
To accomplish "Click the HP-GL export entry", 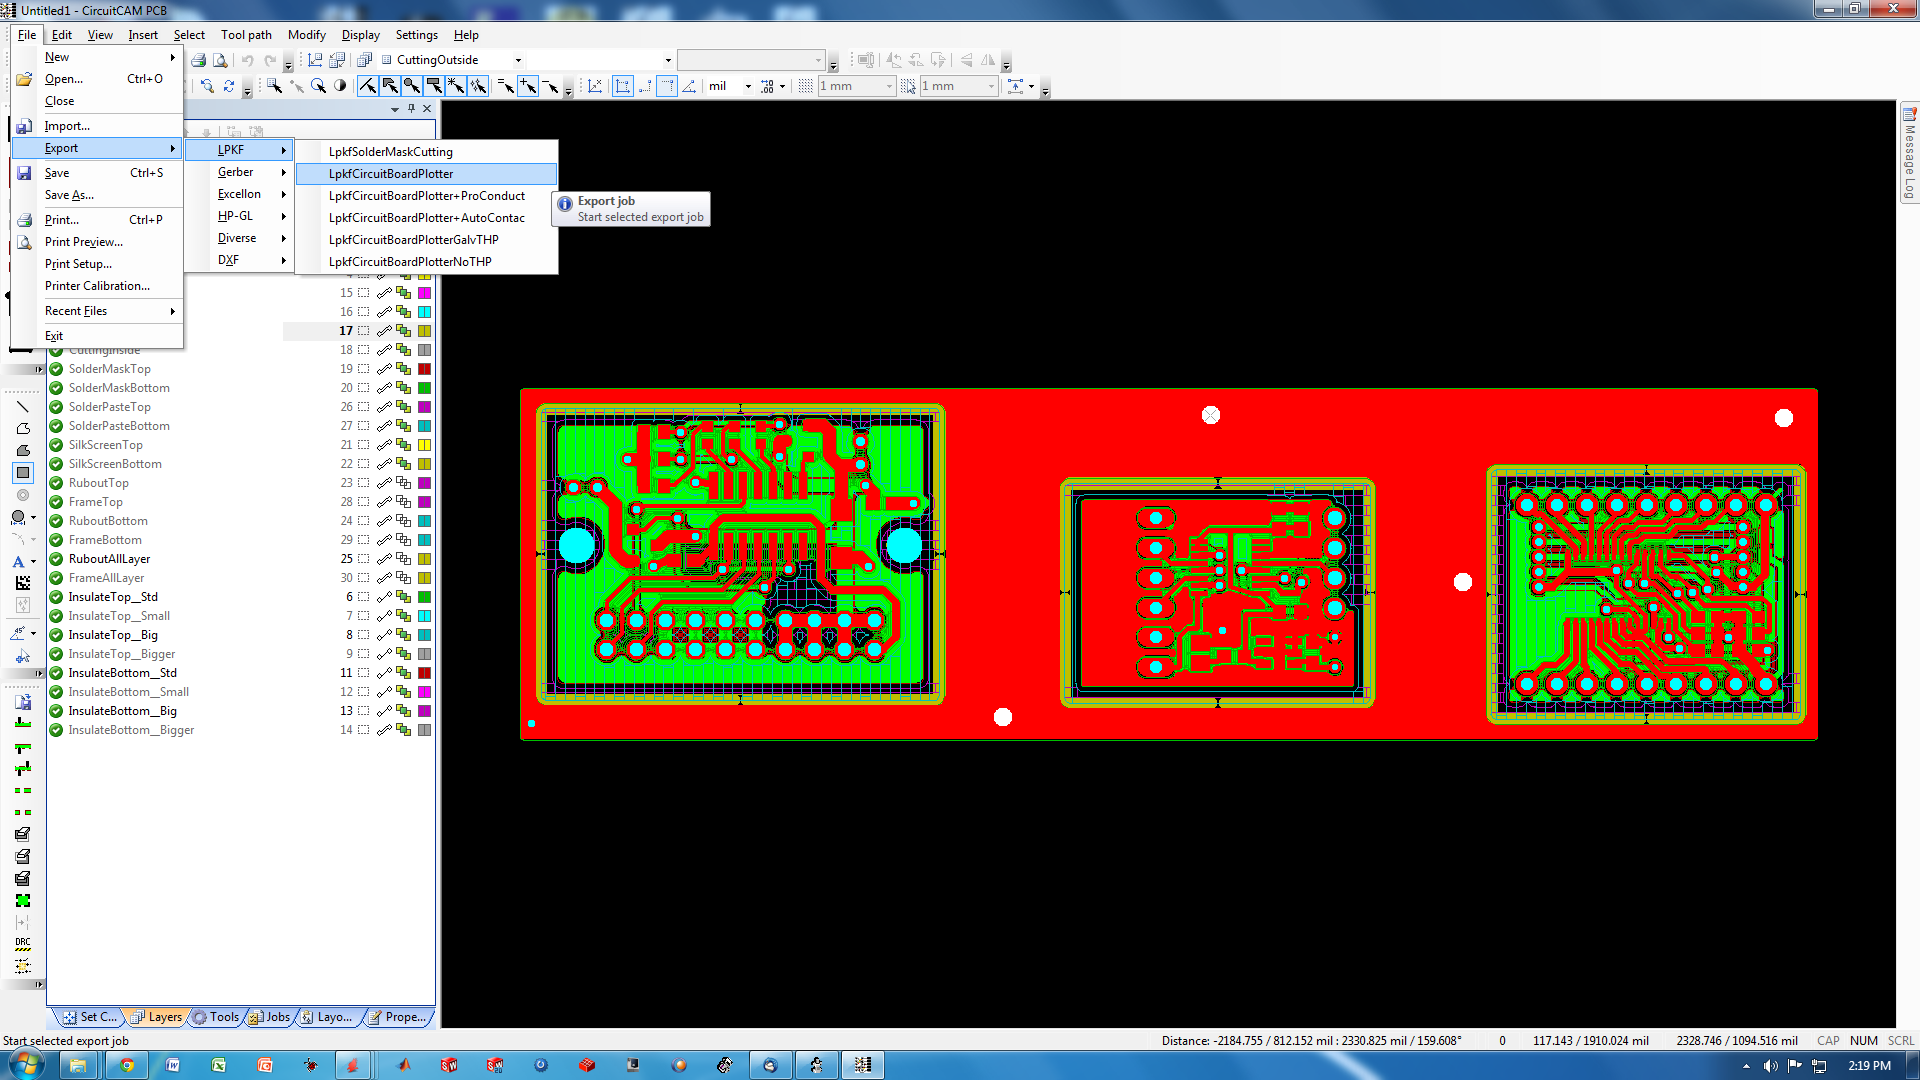I will point(240,216).
